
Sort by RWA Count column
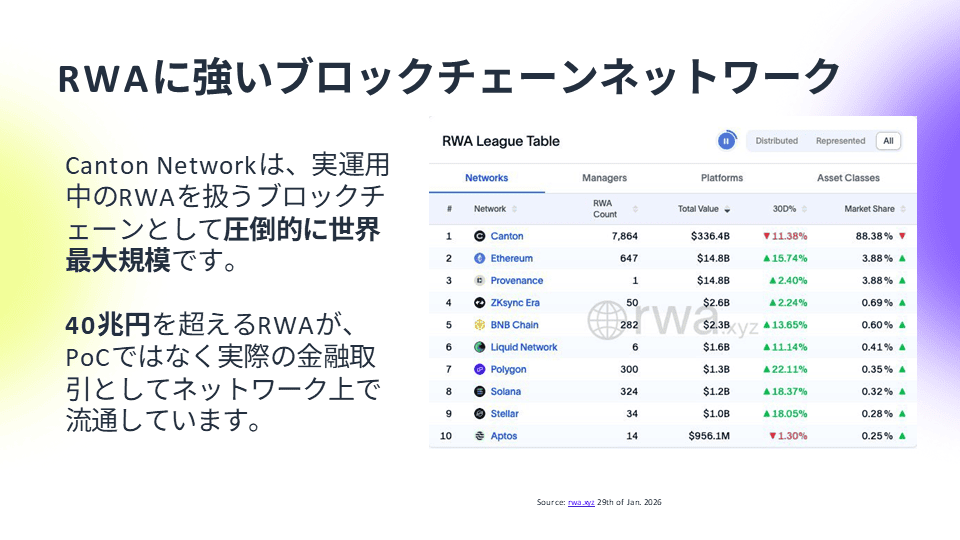tap(607, 209)
